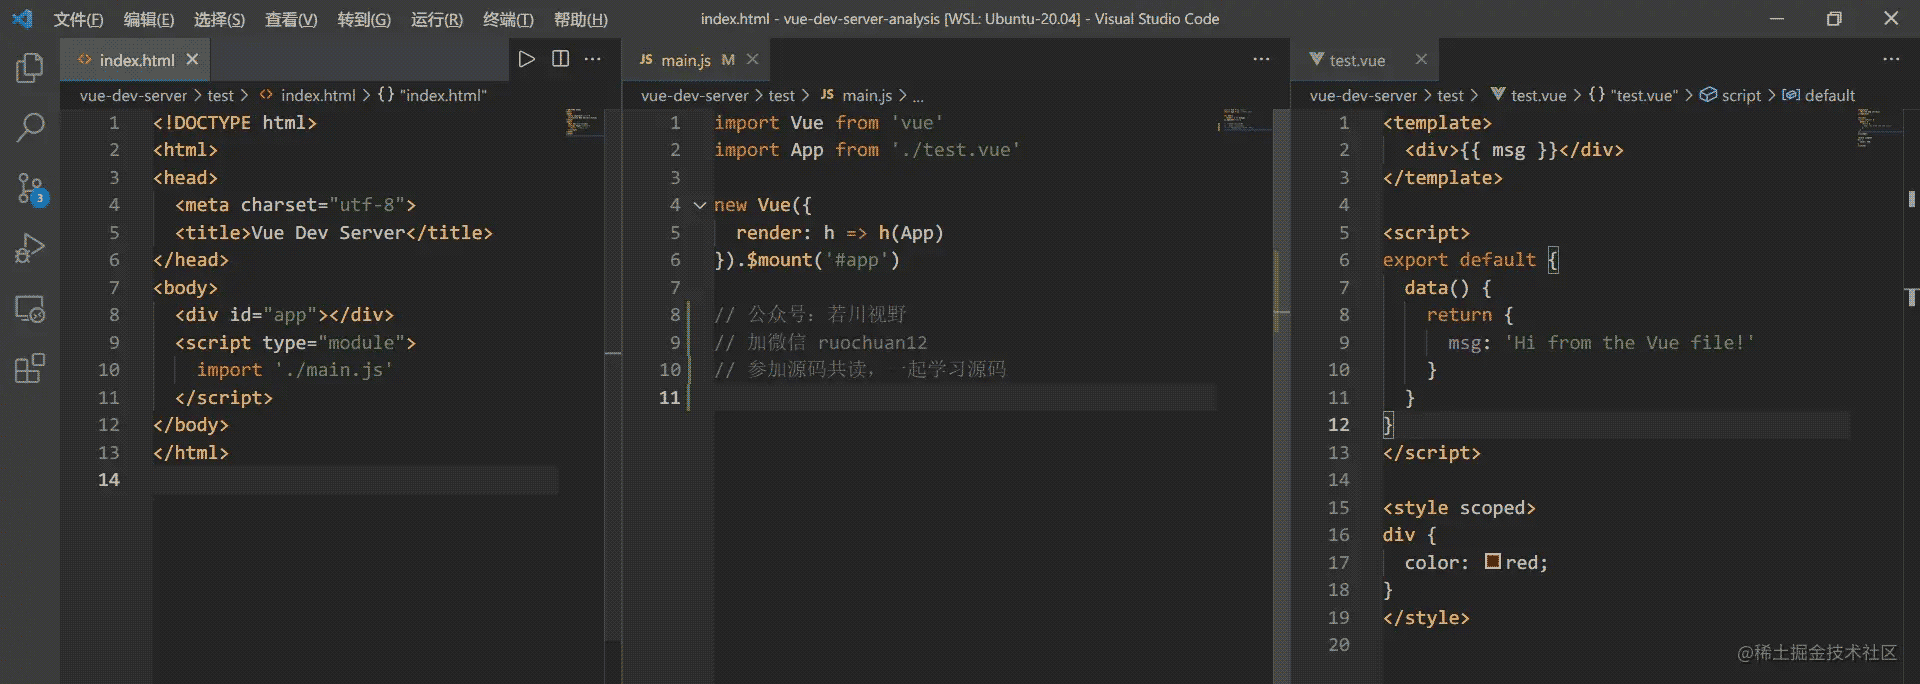Open the Extensions view
The width and height of the screenshot is (1920, 684).
click(x=30, y=368)
